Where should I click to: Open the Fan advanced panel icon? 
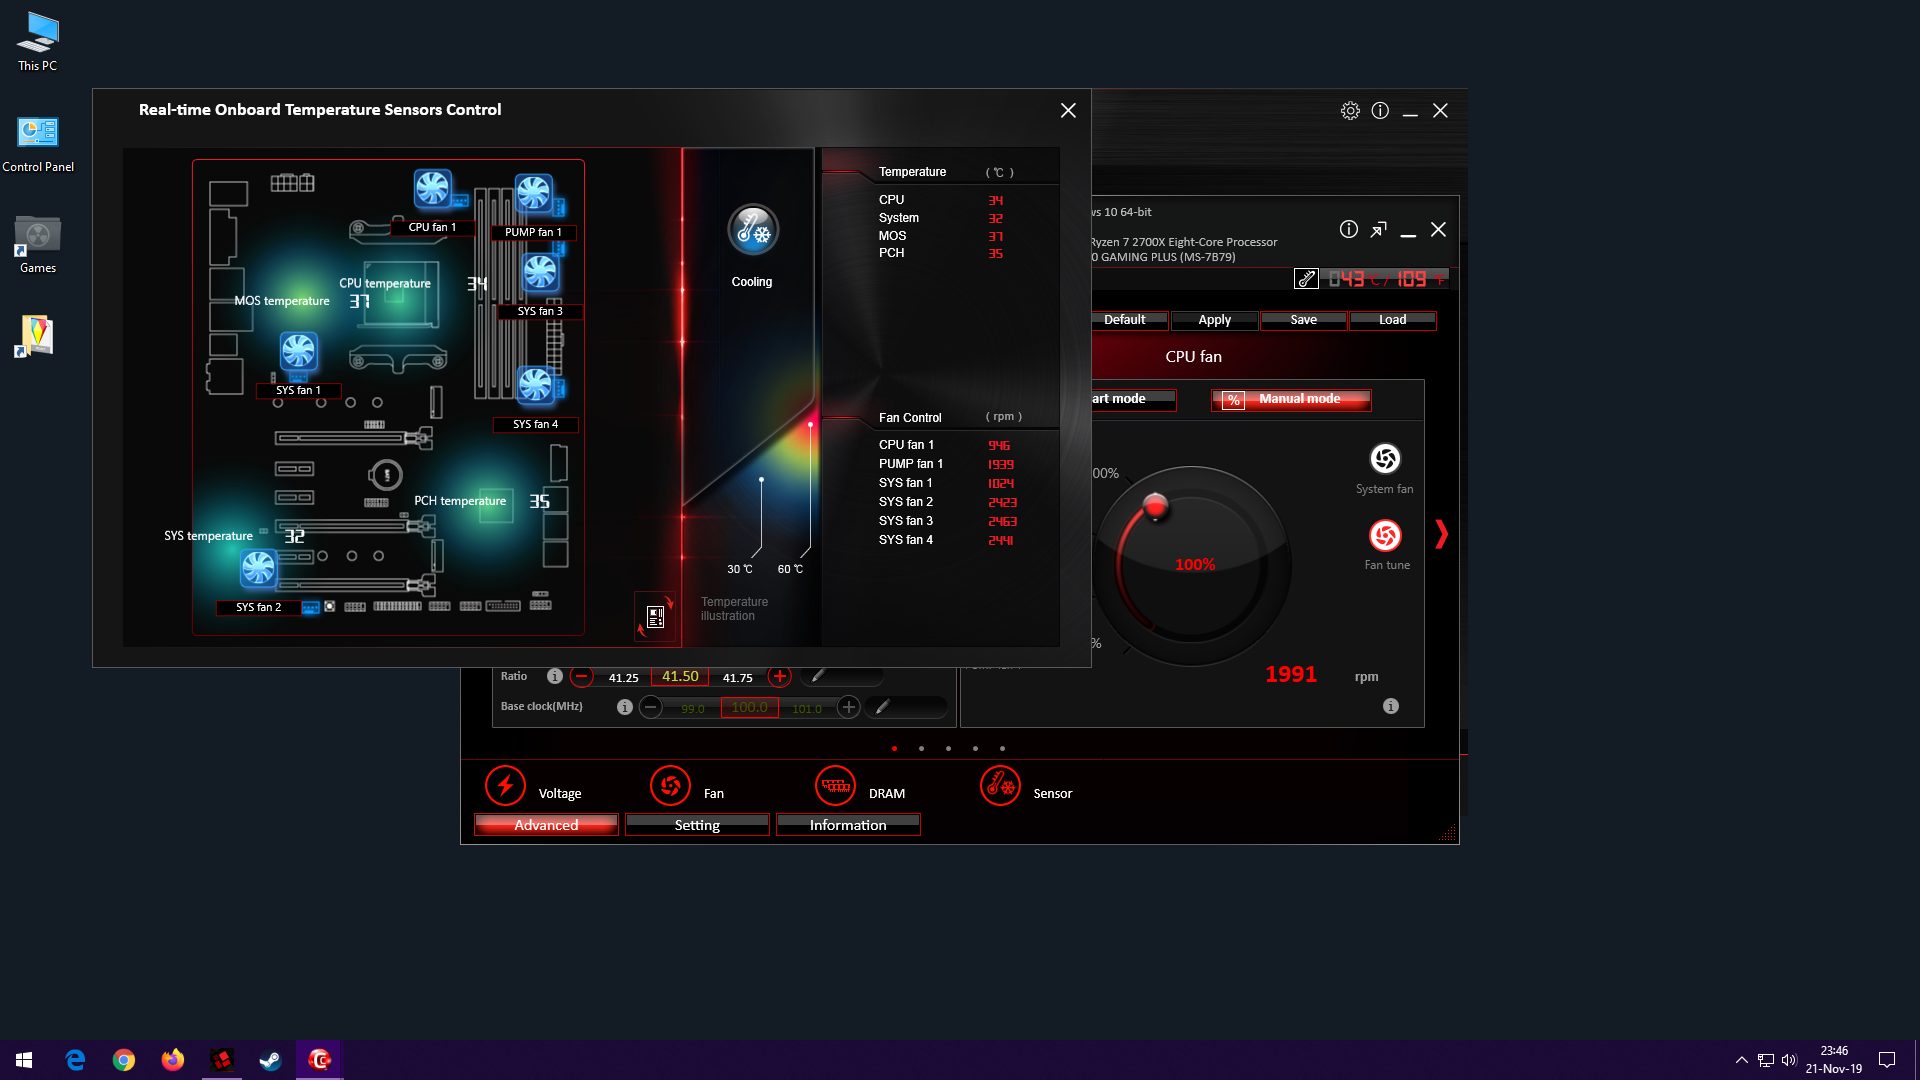(x=670, y=786)
